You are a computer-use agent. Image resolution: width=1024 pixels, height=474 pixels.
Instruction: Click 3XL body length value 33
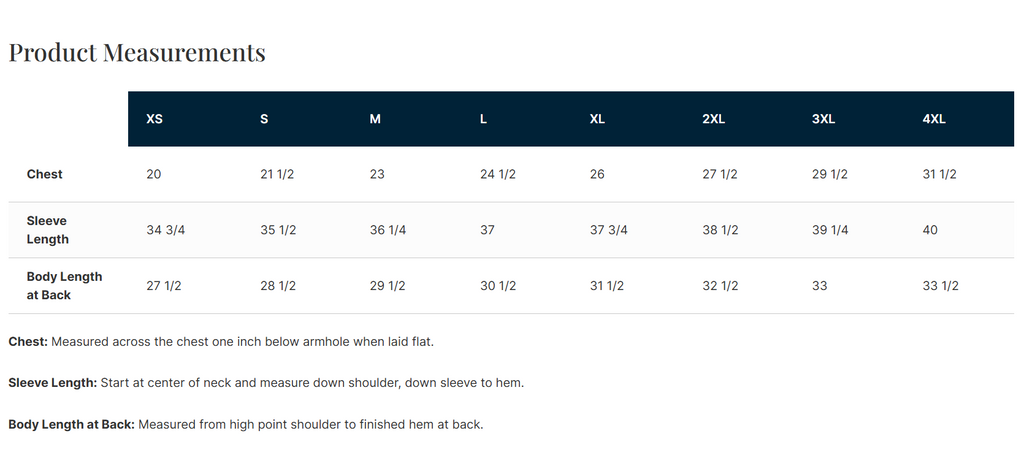[x=820, y=286]
